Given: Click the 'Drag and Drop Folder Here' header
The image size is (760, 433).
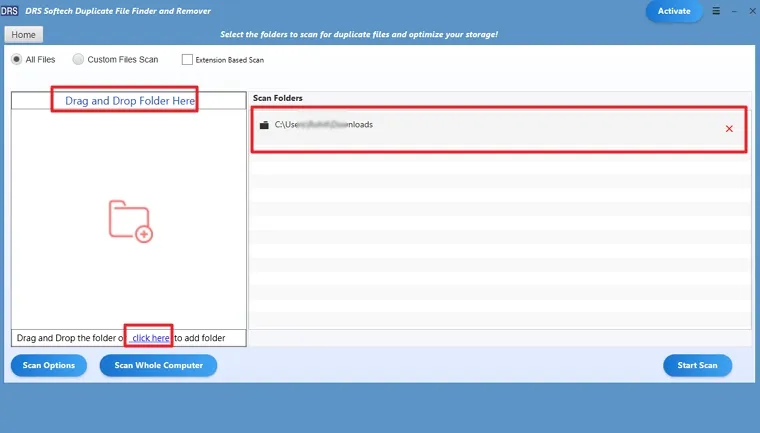Looking at the screenshot, I should tap(129, 100).
